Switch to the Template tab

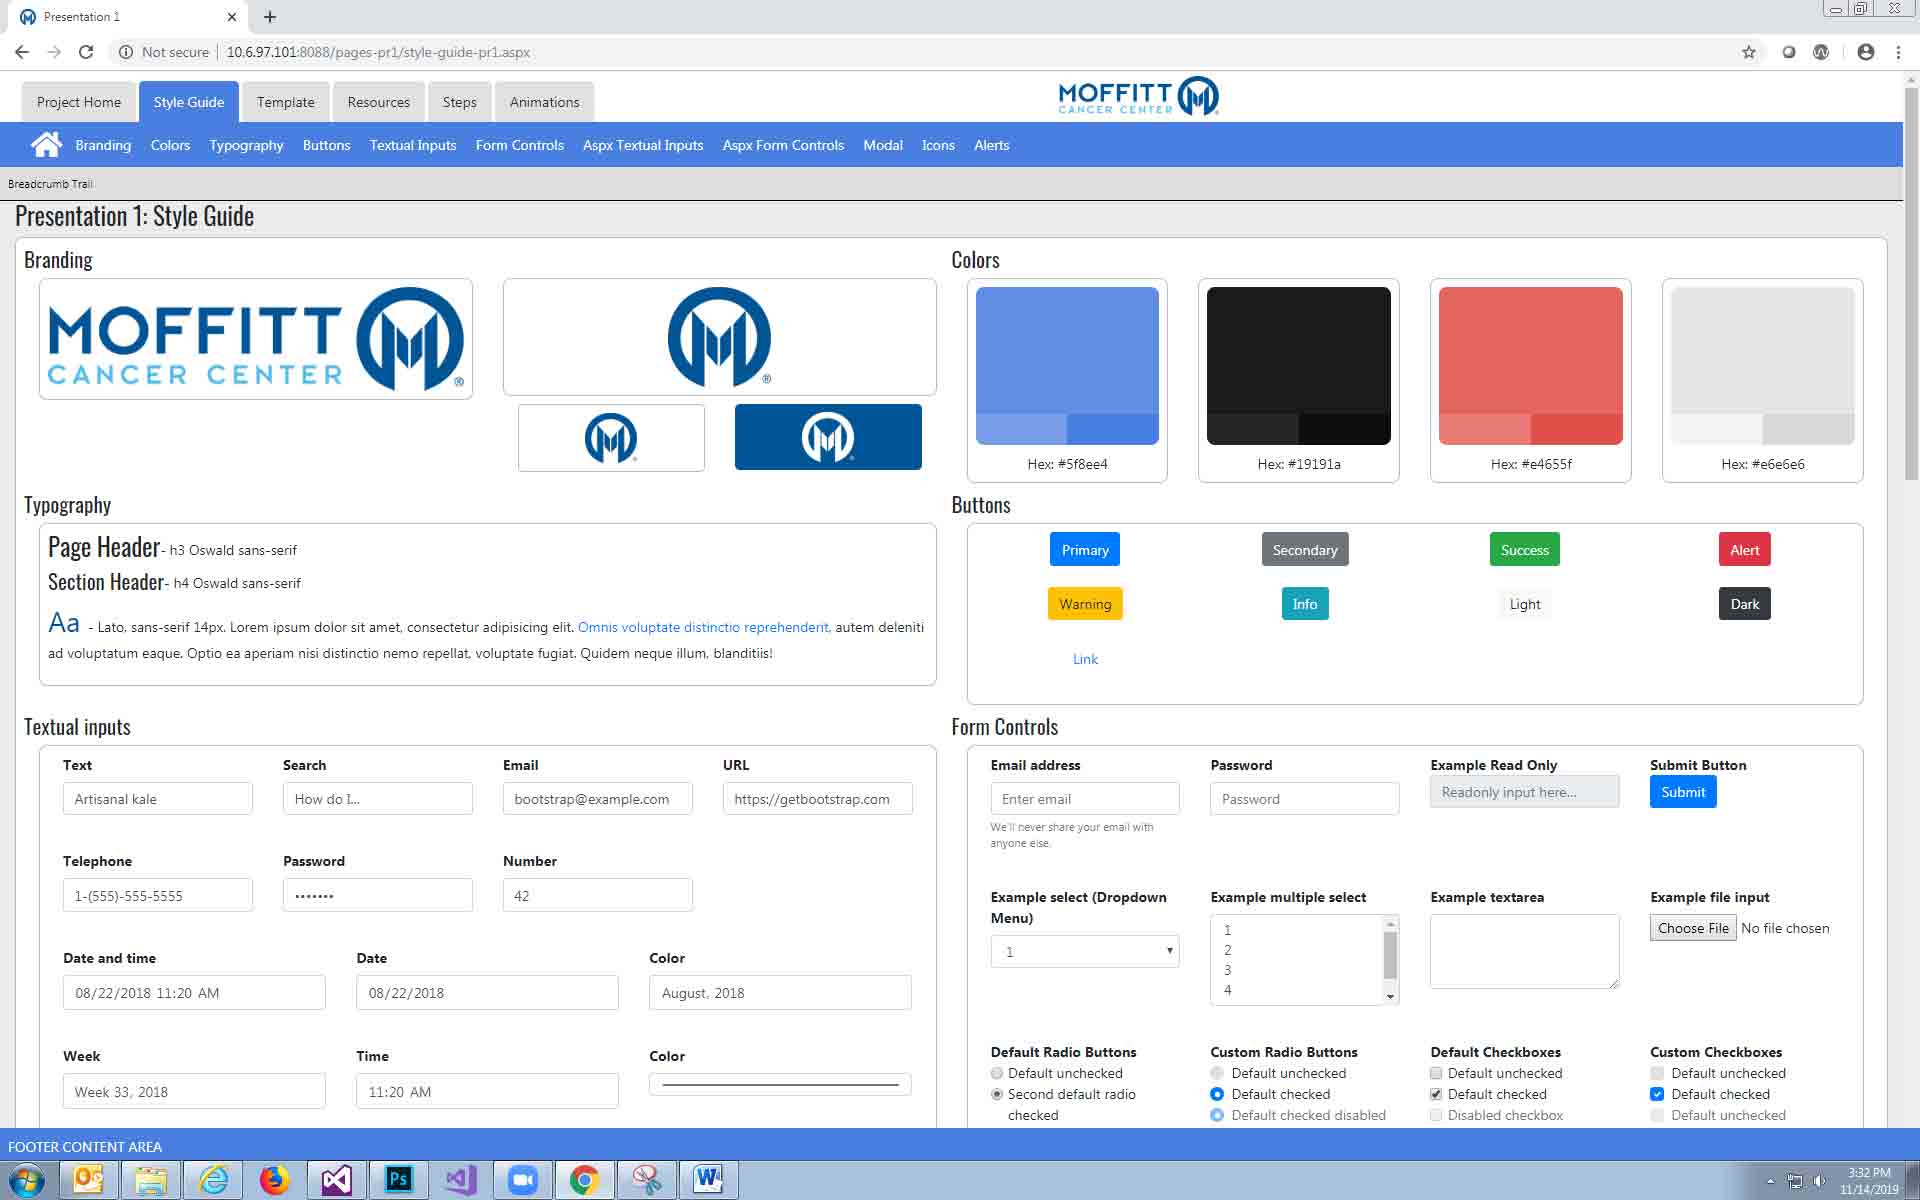click(x=285, y=102)
